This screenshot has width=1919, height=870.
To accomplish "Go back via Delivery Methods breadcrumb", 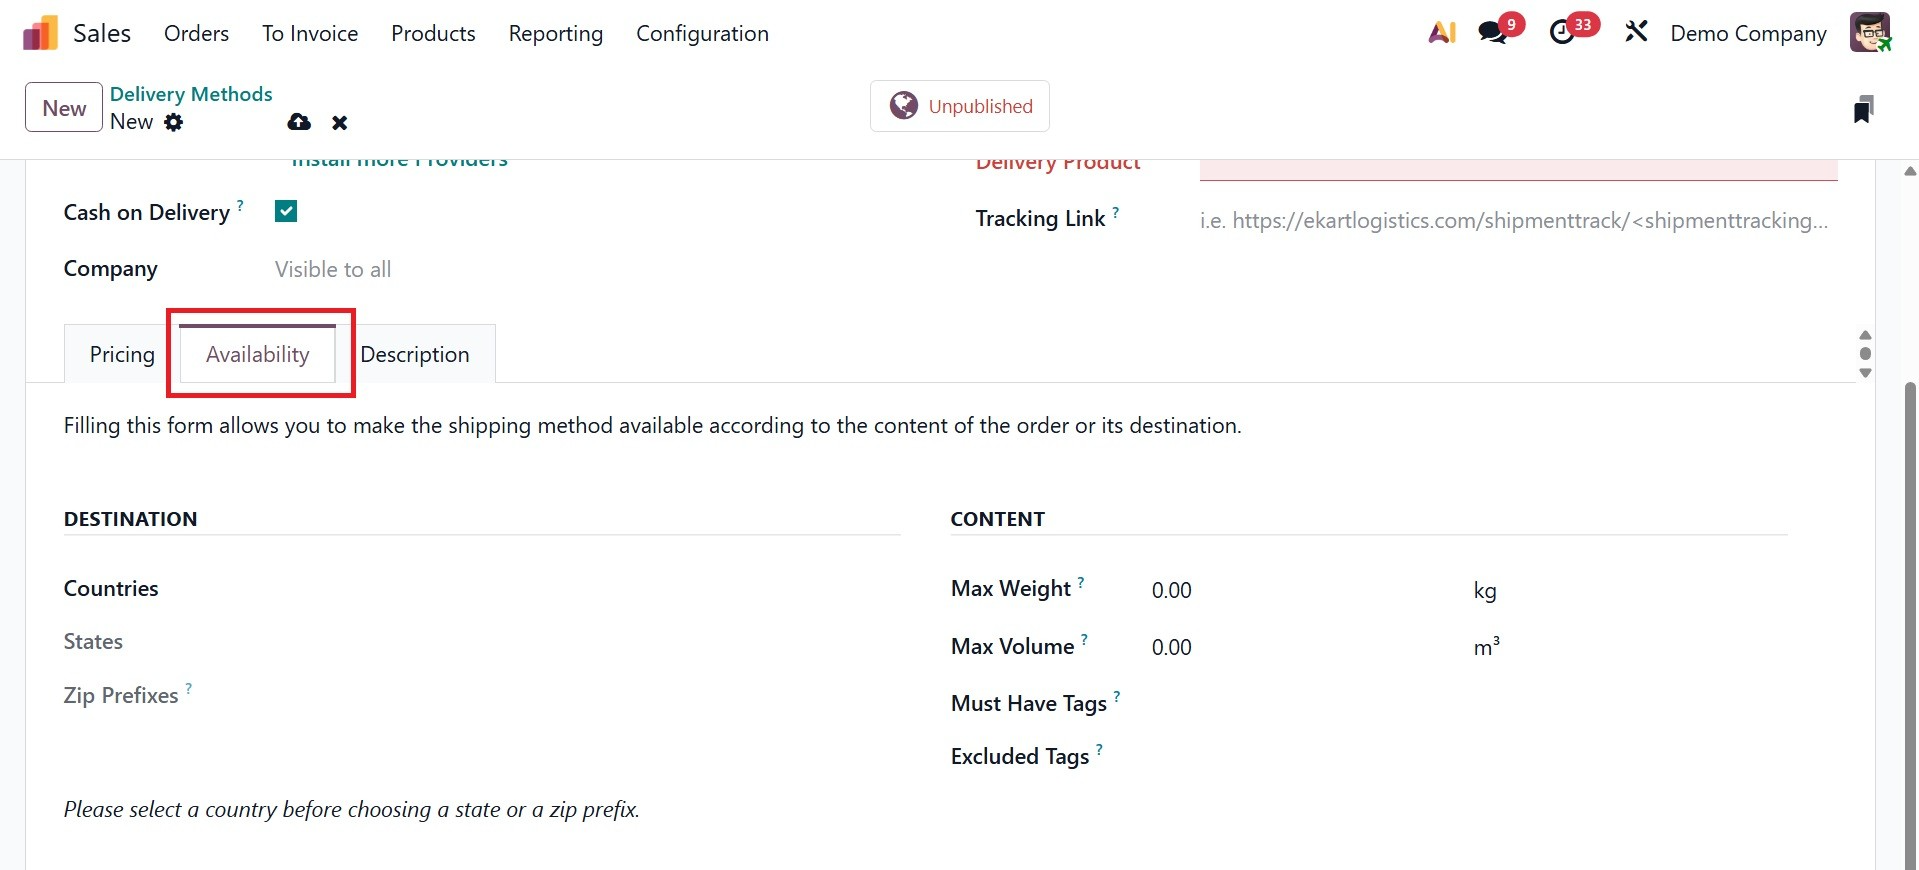I will coord(191,94).
